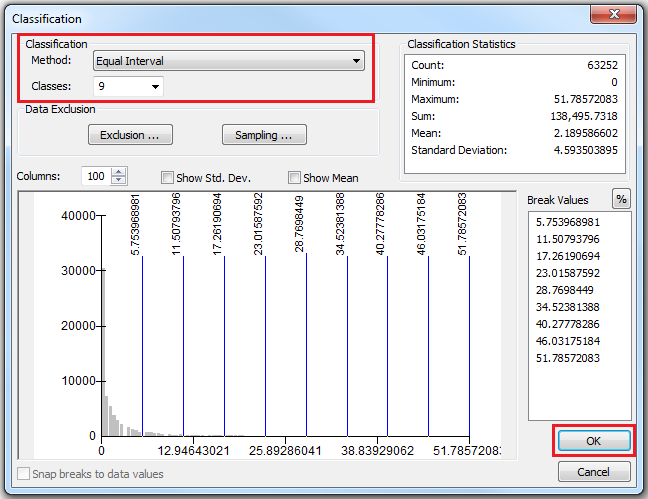Screen dimensions: 648x499
Task: Click the blue break line at 11.50793796
Action: (183, 346)
